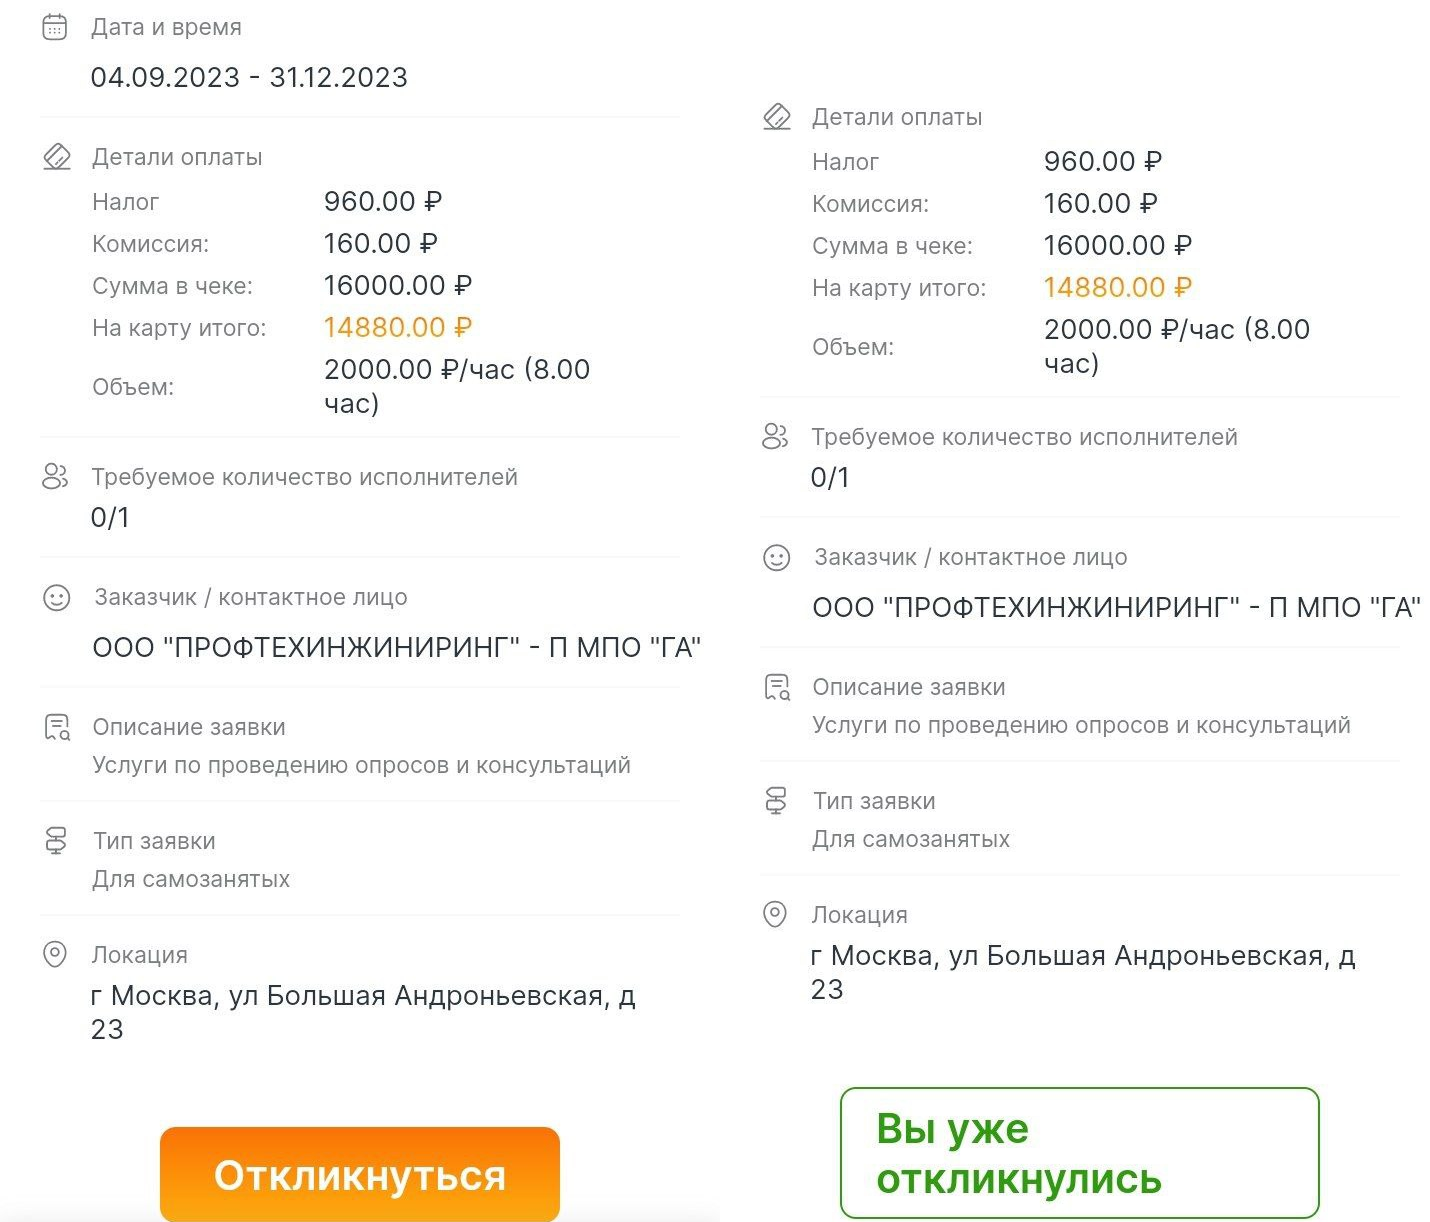Click the location pin icon in the already-responded card
The height and width of the screenshot is (1222, 1430).
tap(775, 914)
